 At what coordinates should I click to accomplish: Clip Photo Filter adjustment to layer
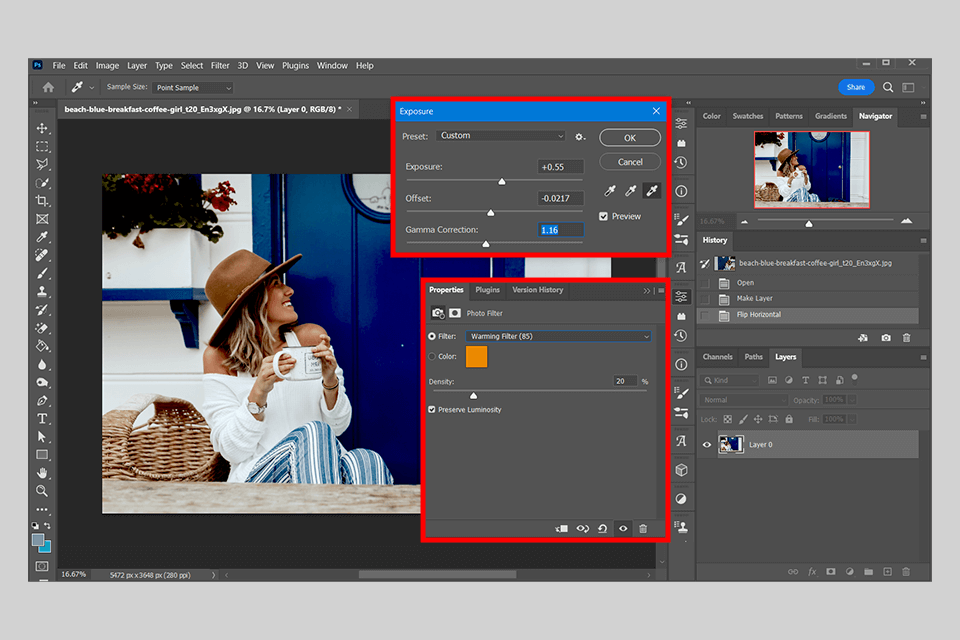[x=561, y=529]
